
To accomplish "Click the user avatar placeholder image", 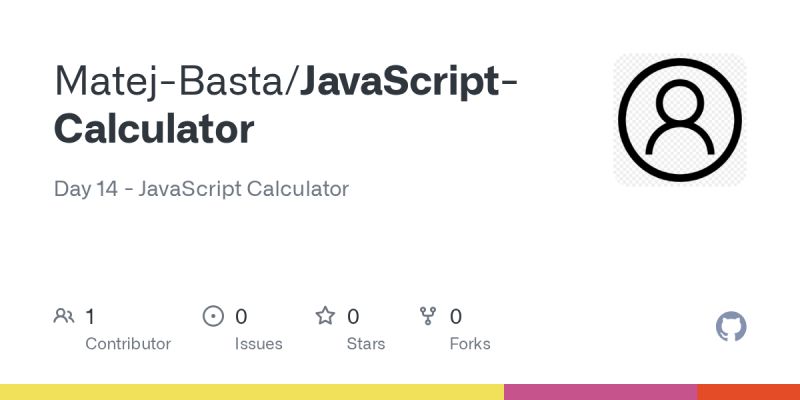I will click(680, 120).
